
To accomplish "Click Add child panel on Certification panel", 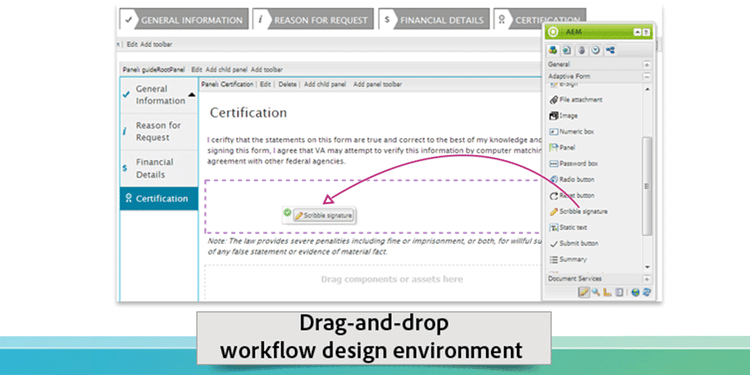I will (x=325, y=84).
